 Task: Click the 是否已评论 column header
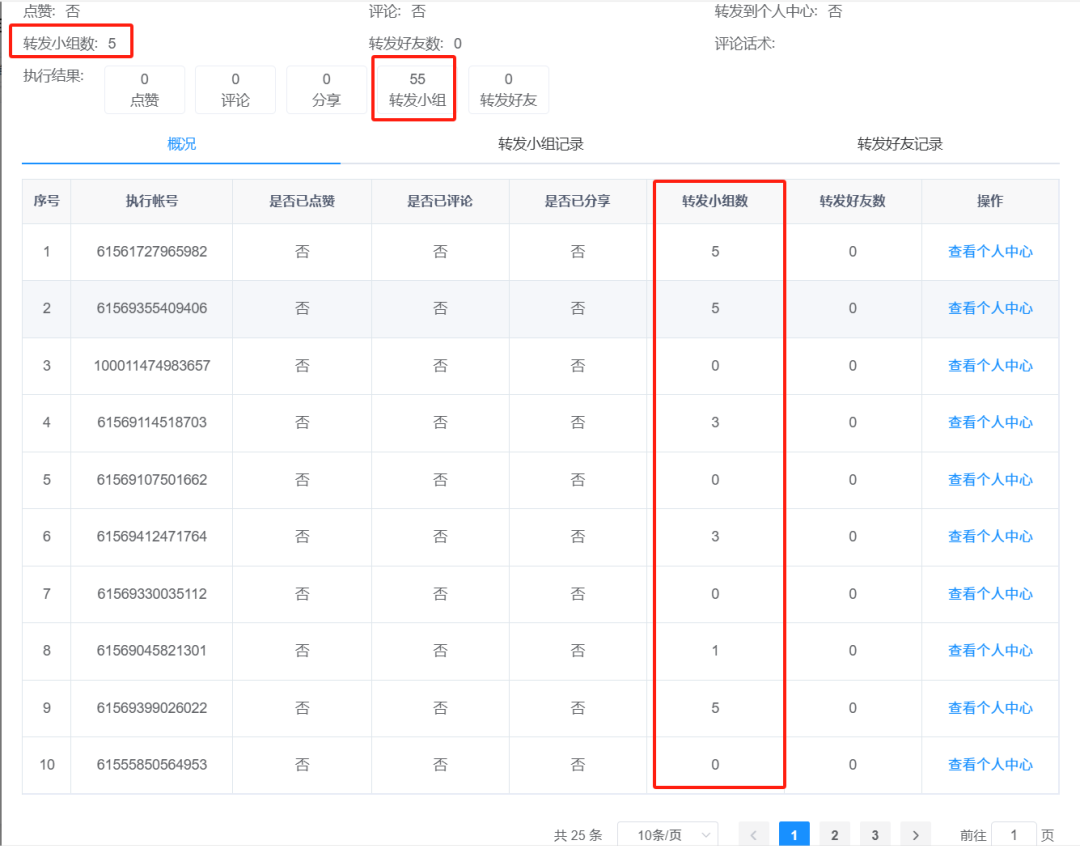(439, 201)
